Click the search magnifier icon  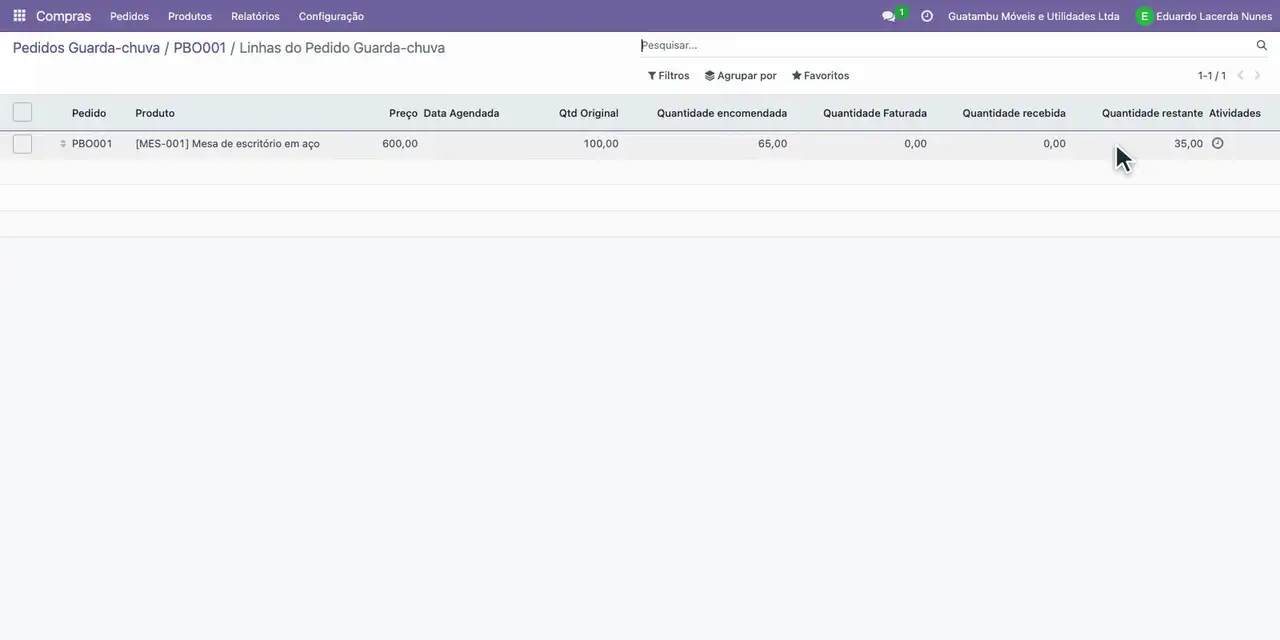pos(1262,45)
